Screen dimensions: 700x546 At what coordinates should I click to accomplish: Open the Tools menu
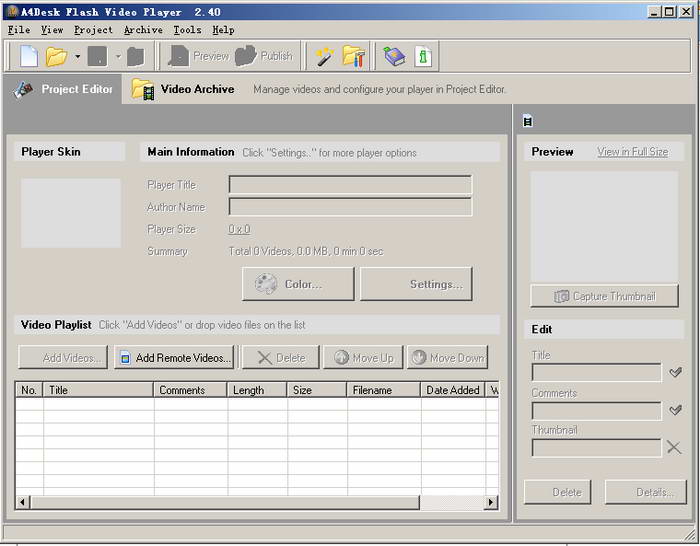pos(188,30)
